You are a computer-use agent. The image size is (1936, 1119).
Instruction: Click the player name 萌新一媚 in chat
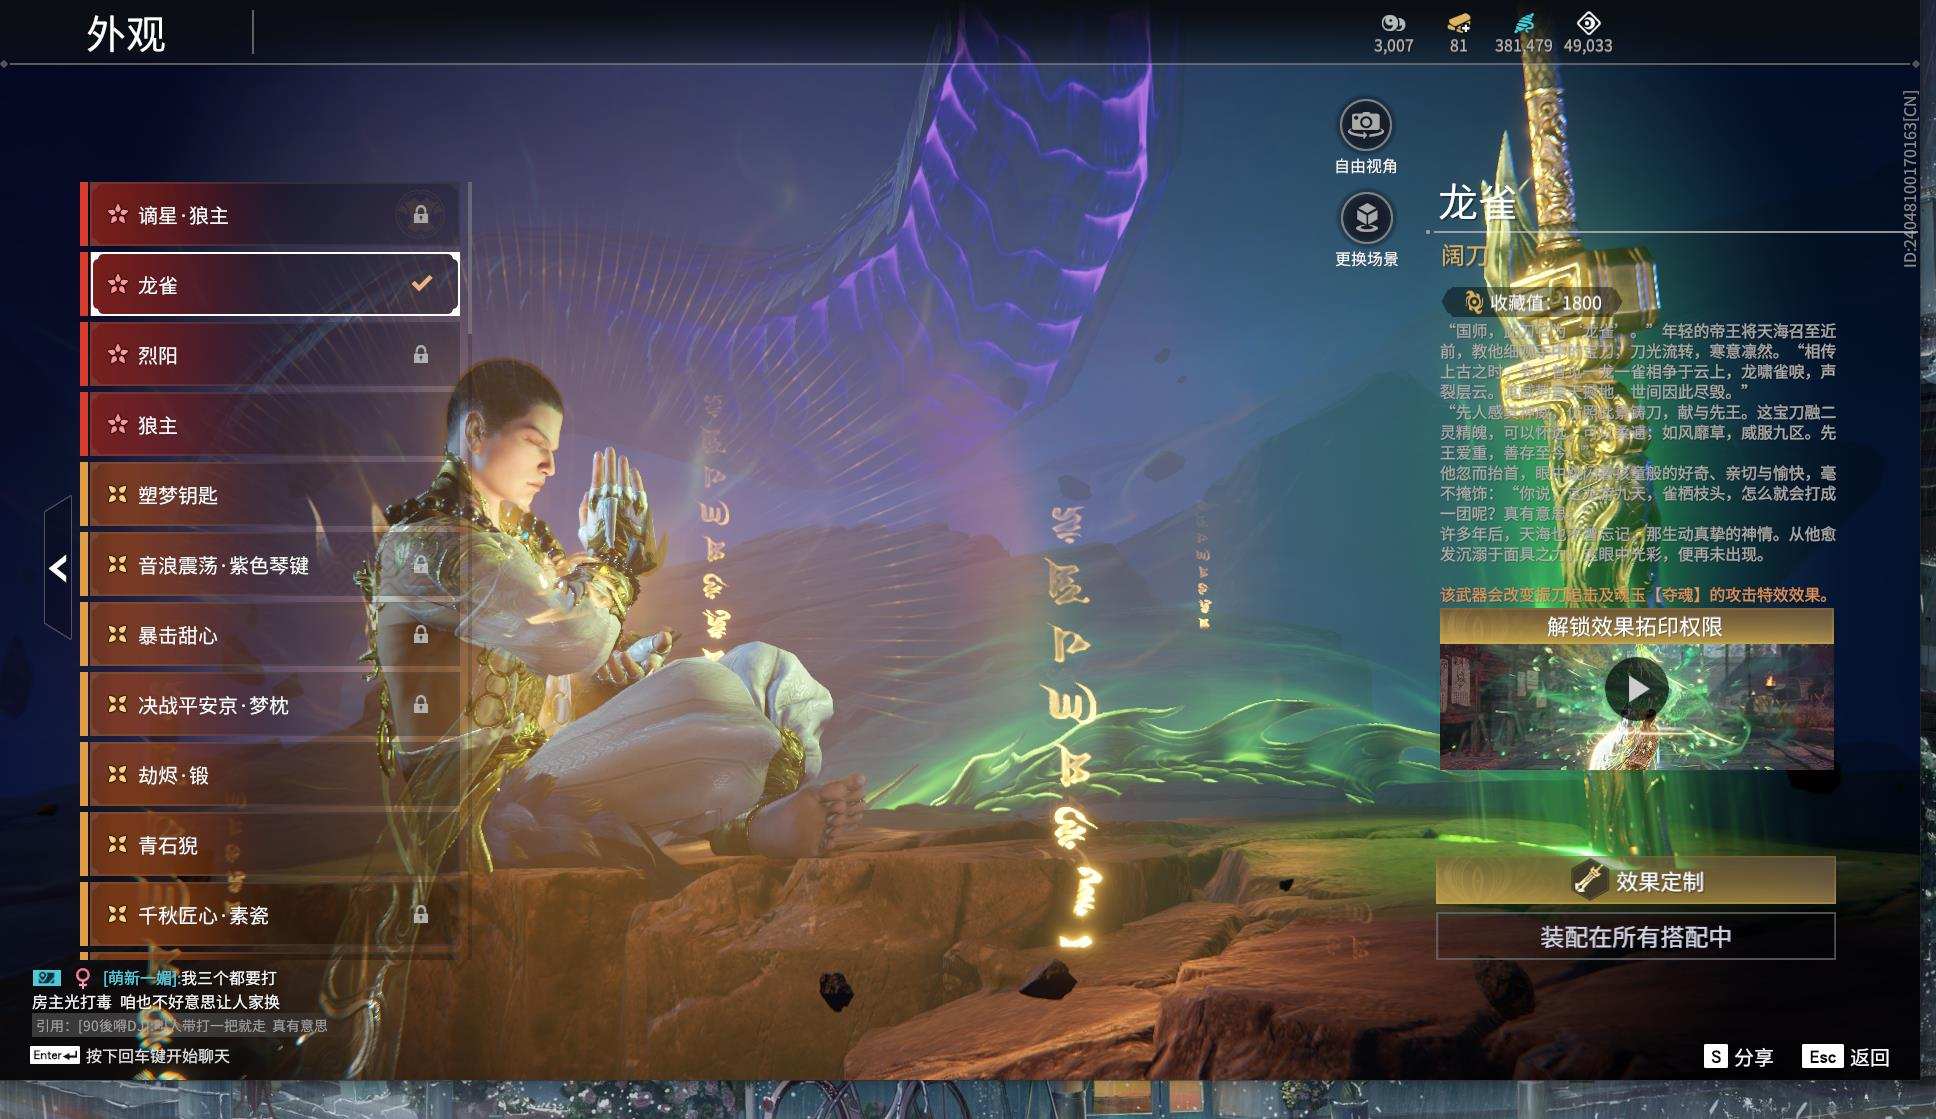tap(141, 978)
